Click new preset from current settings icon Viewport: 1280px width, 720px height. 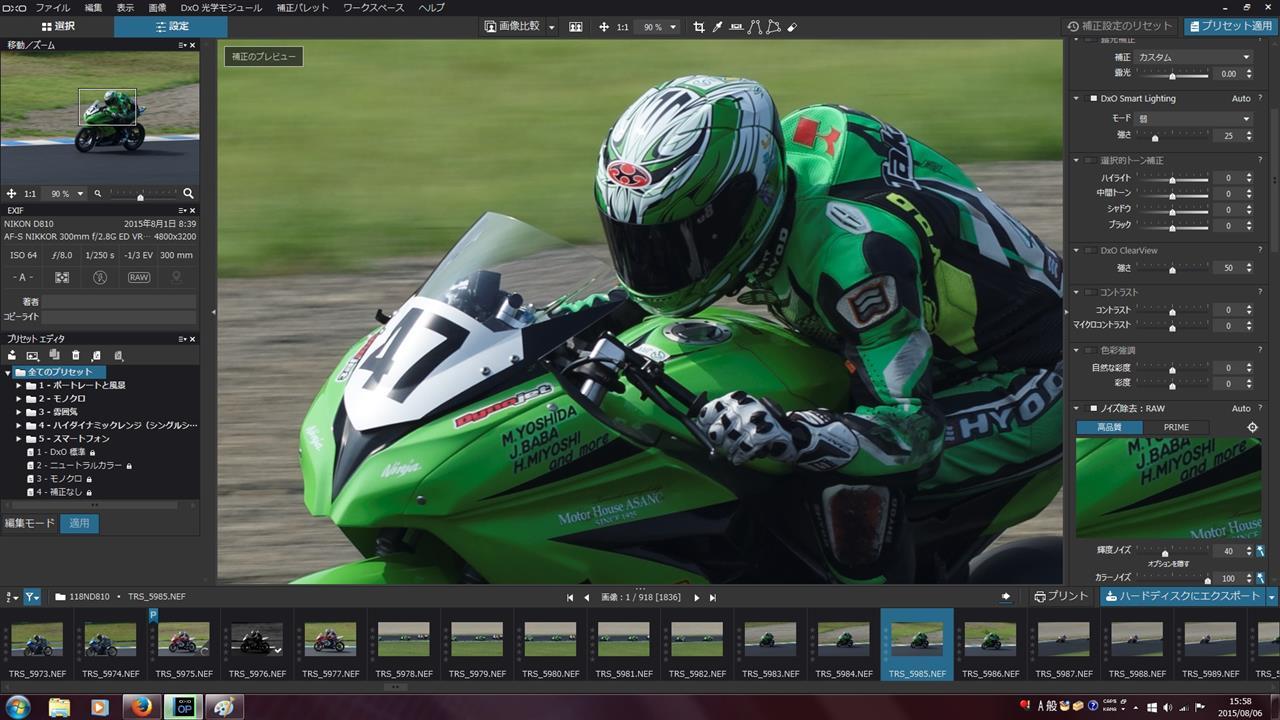click(x=32, y=355)
